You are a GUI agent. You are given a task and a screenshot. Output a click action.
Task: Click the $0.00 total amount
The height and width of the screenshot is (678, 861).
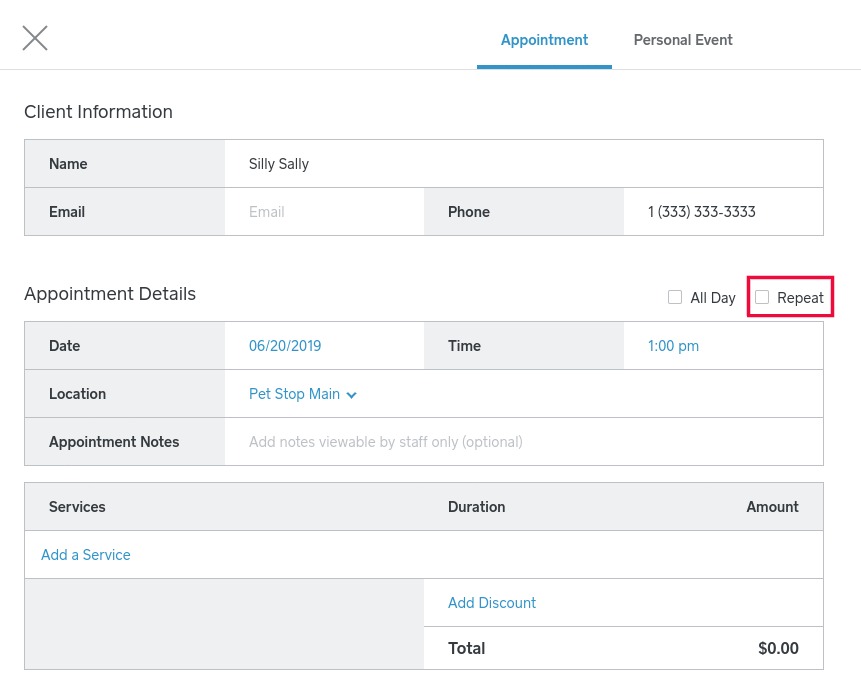(778, 649)
